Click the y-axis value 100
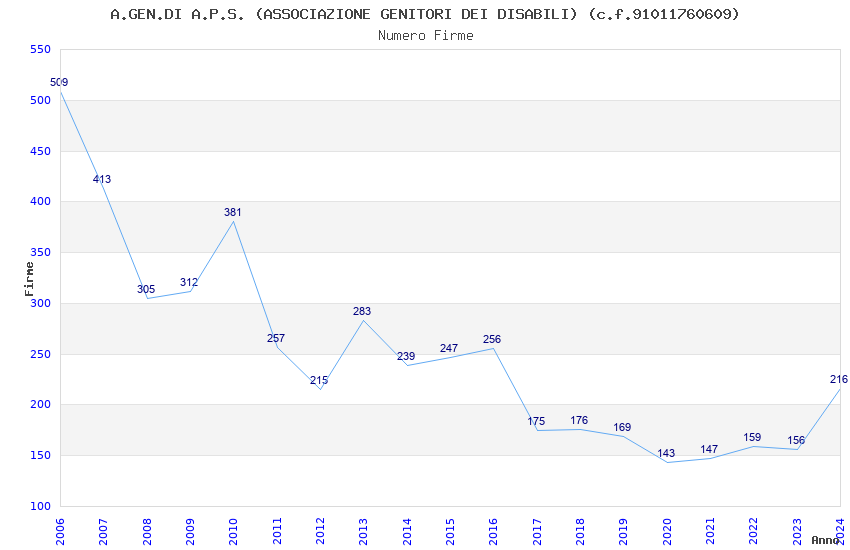 pyautogui.click(x=41, y=506)
